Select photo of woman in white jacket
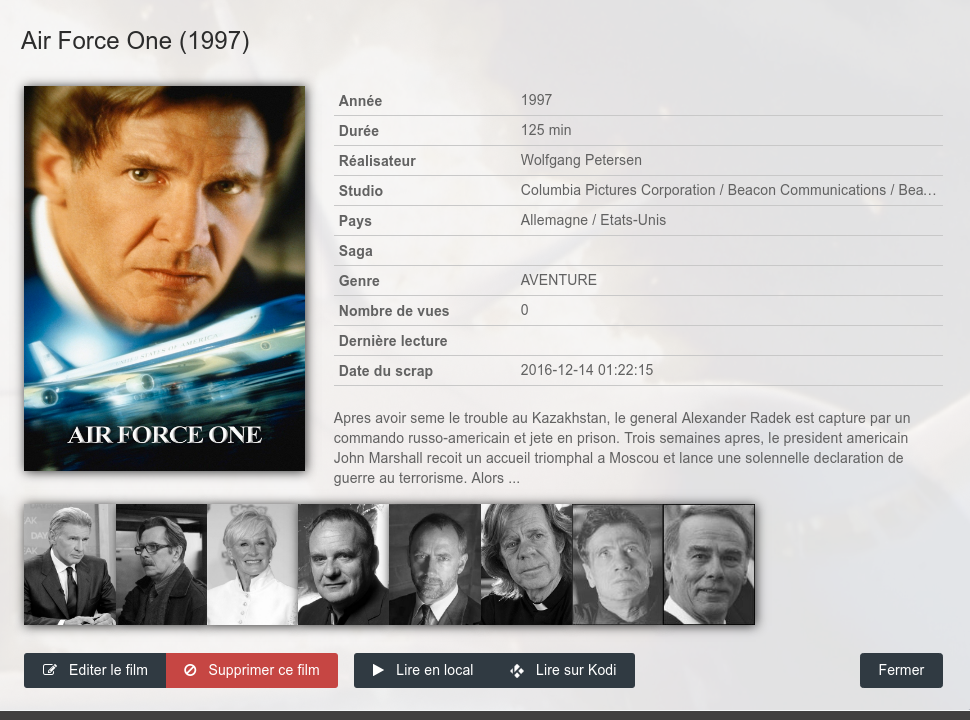Screen dimensions: 970x720 tap(252, 564)
